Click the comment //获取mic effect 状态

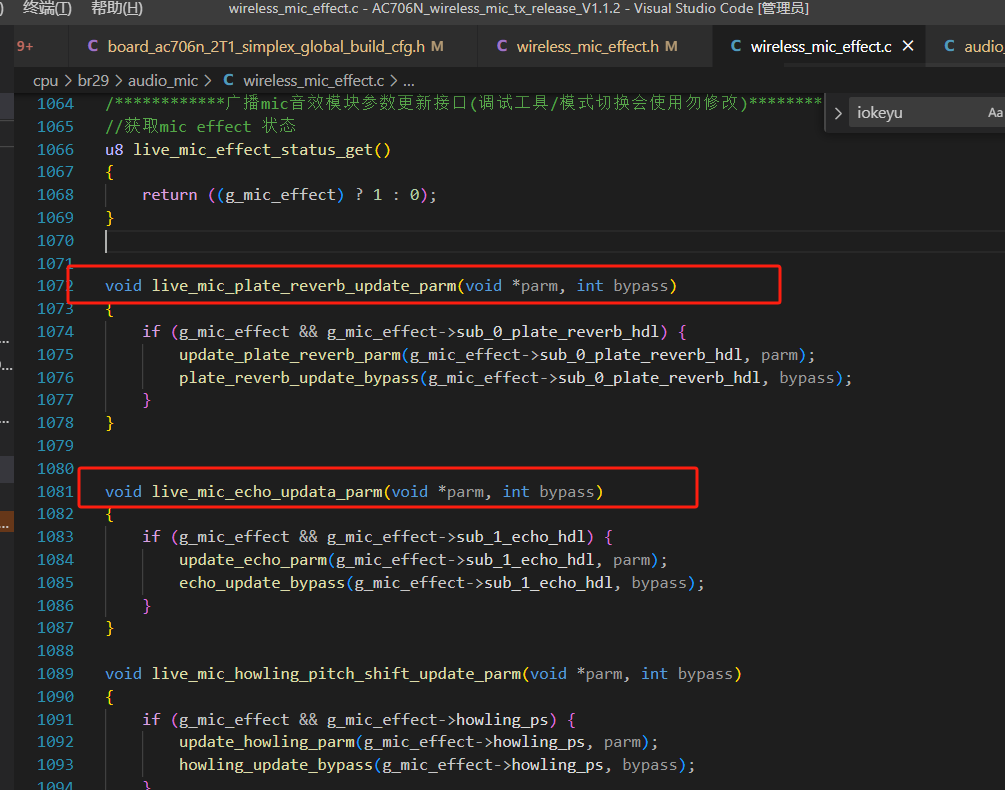point(201,126)
